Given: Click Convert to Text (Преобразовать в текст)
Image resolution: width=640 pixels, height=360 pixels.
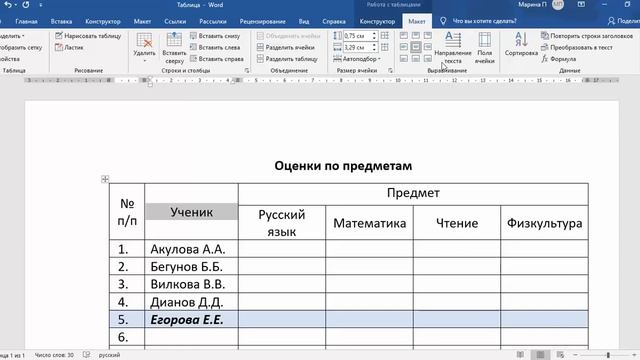Looking at the screenshot, I should click(577, 47).
